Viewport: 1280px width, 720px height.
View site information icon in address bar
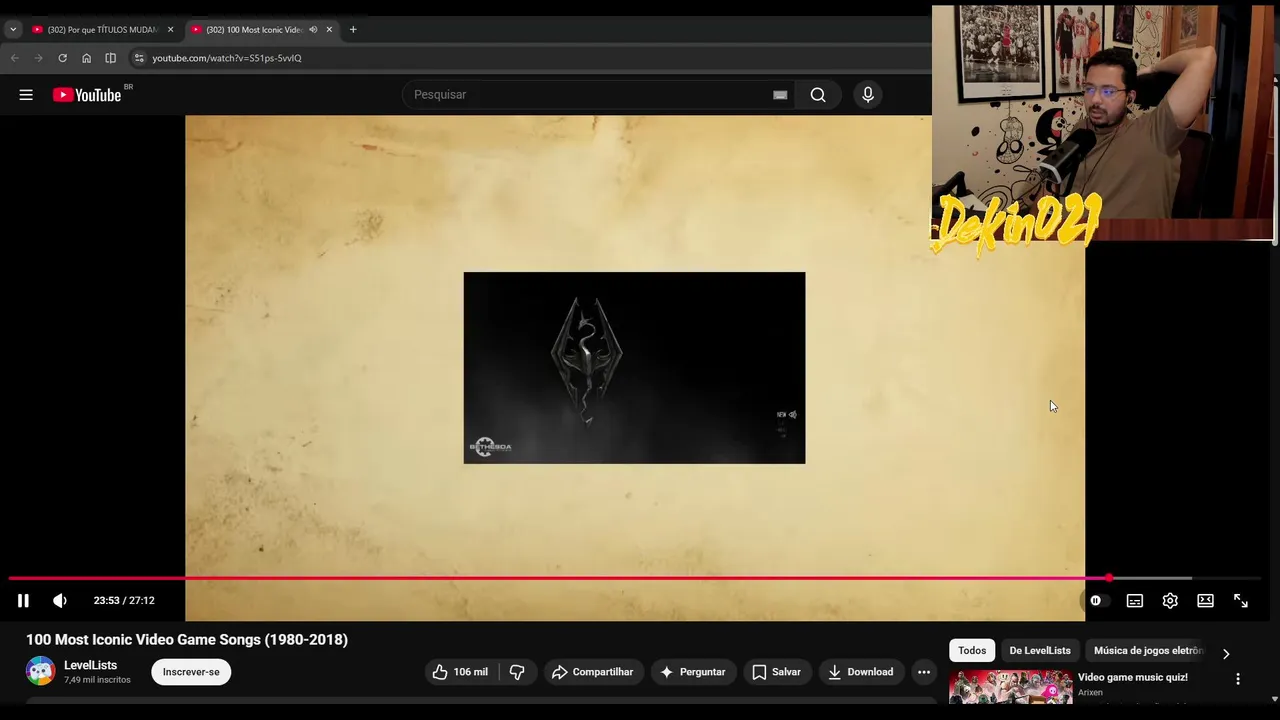click(139, 58)
